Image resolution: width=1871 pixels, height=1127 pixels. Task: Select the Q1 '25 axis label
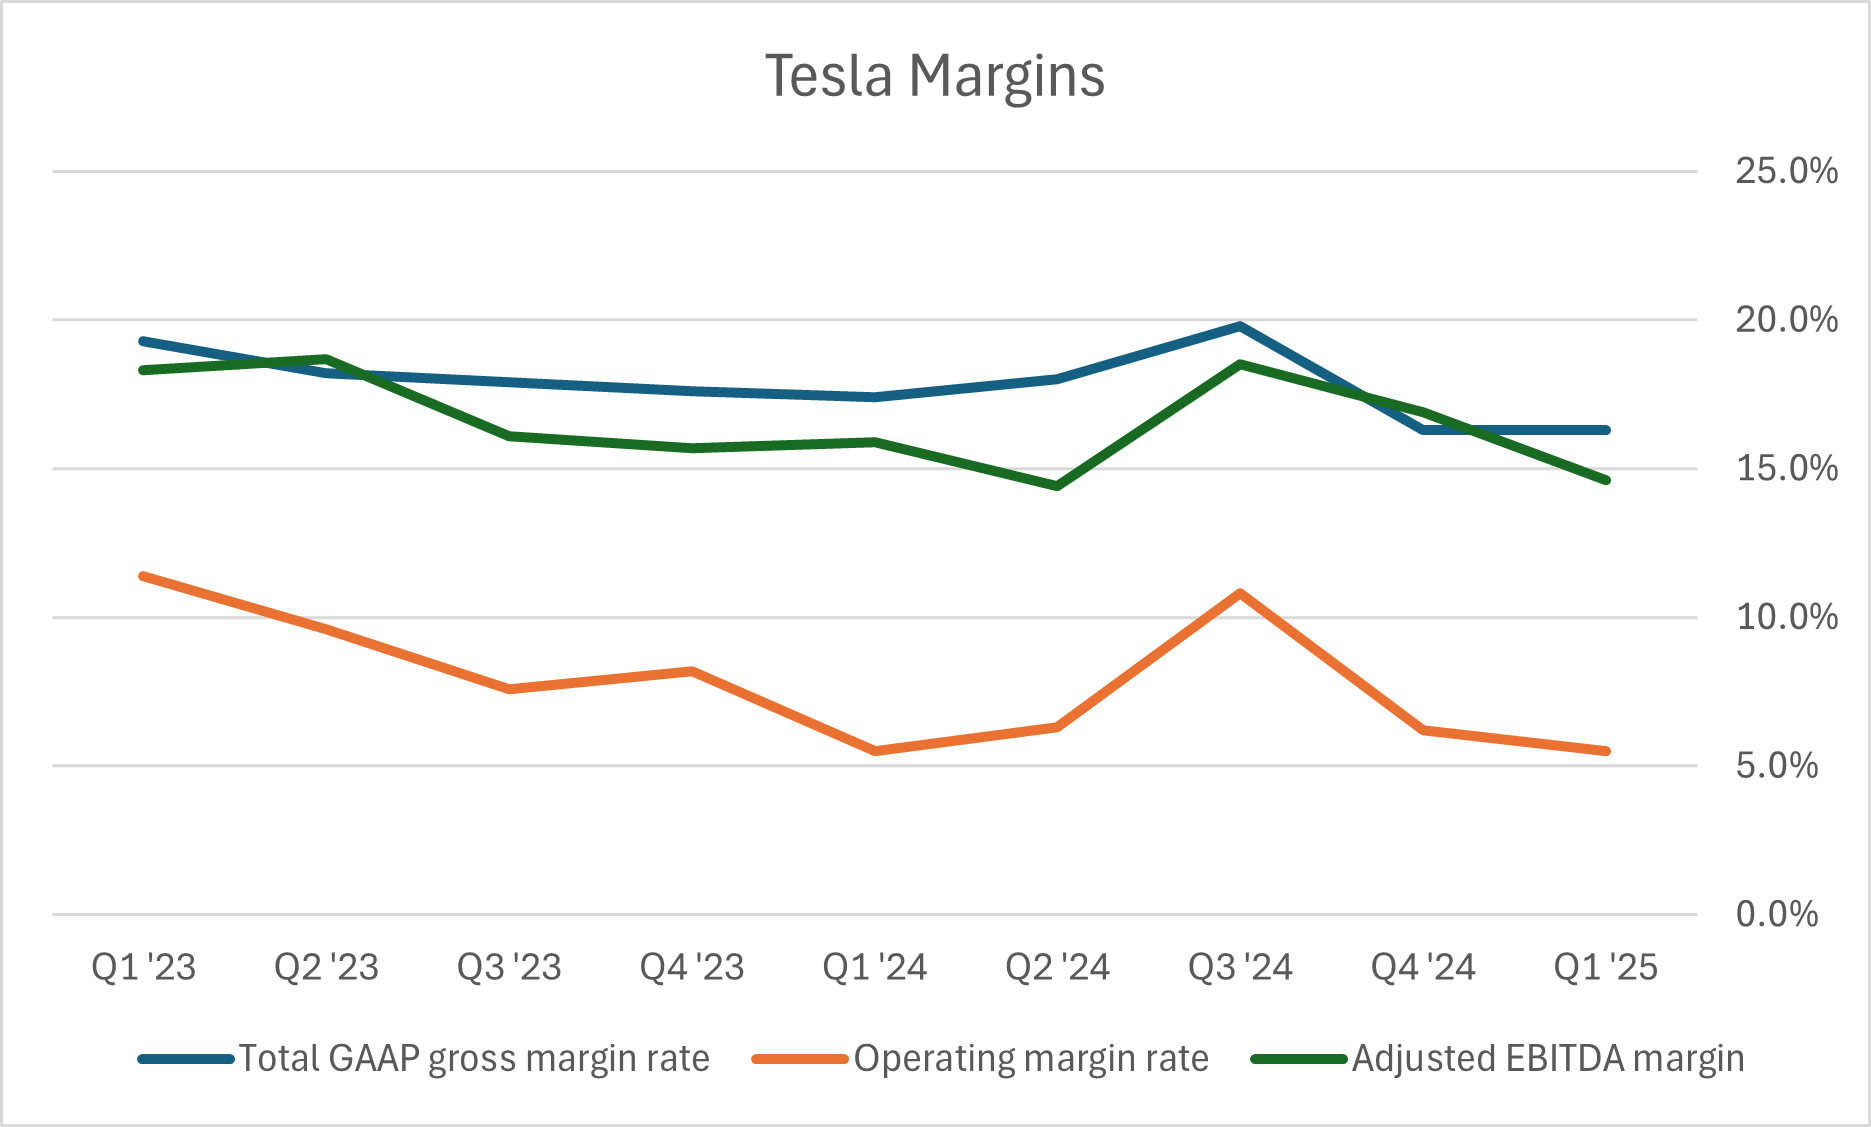click(x=1606, y=967)
